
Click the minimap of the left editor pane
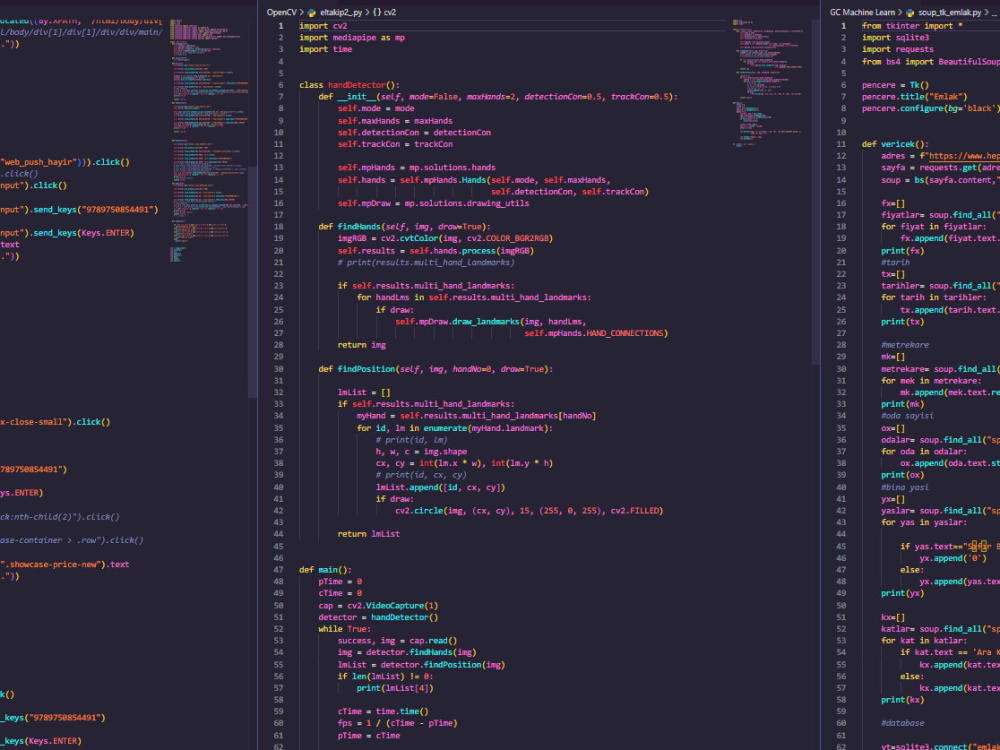tap(209, 140)
